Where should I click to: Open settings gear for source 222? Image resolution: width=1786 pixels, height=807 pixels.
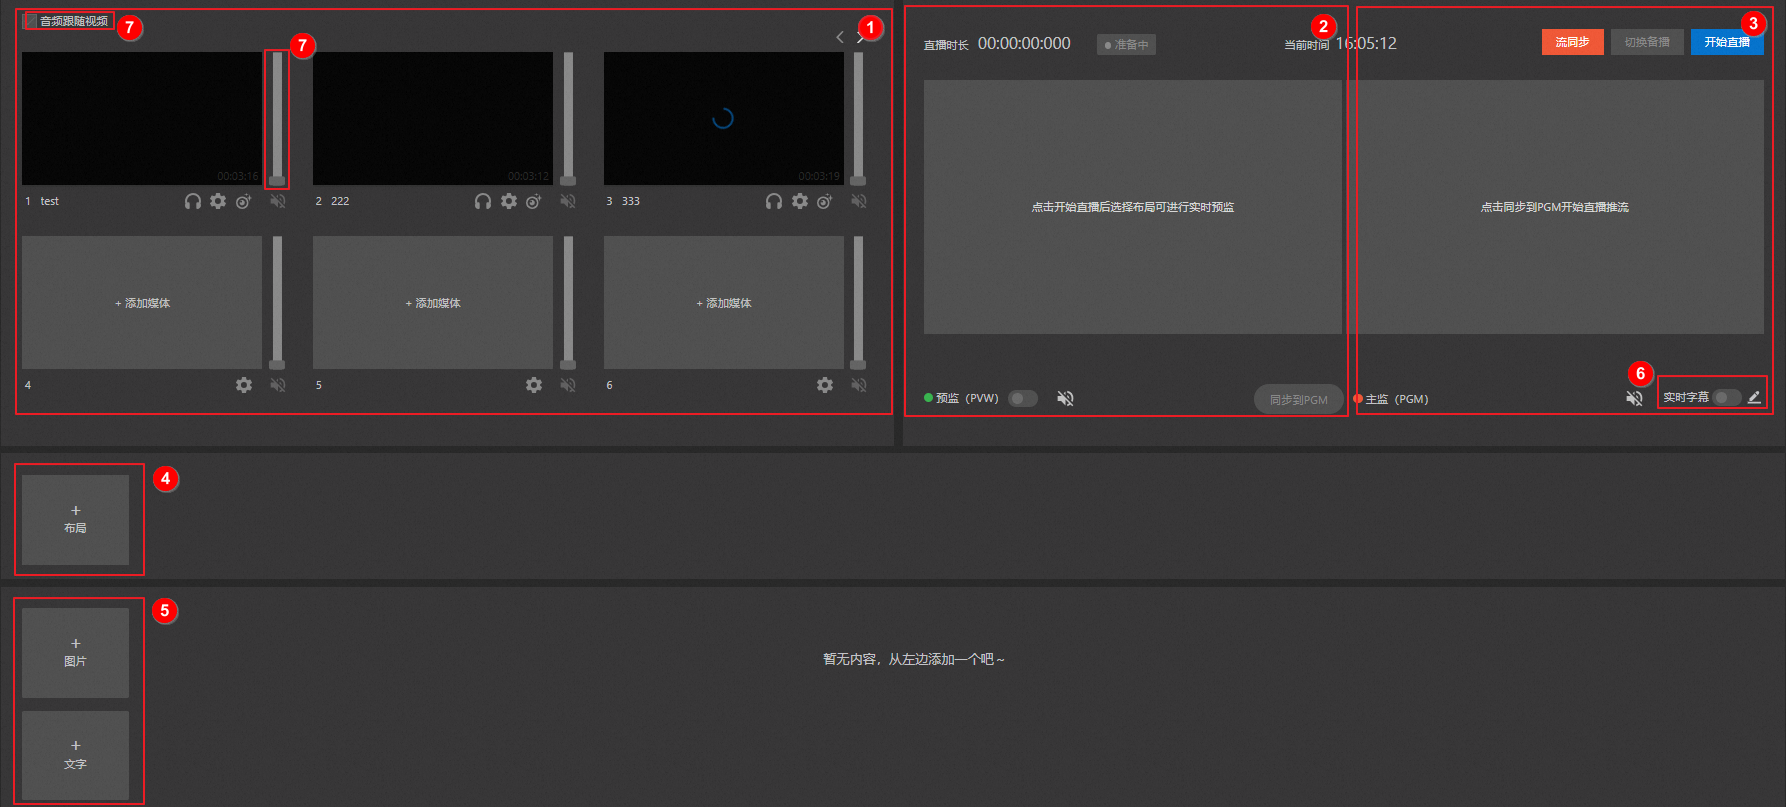point(509,201)
